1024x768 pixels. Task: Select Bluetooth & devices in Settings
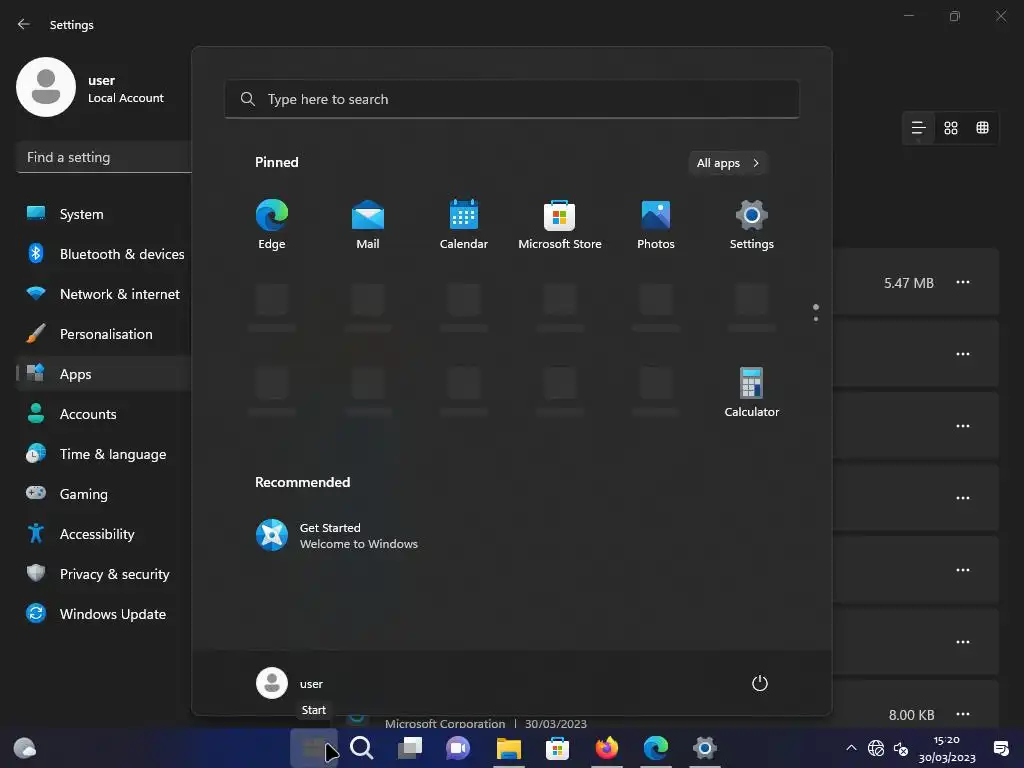pos(104,254)
